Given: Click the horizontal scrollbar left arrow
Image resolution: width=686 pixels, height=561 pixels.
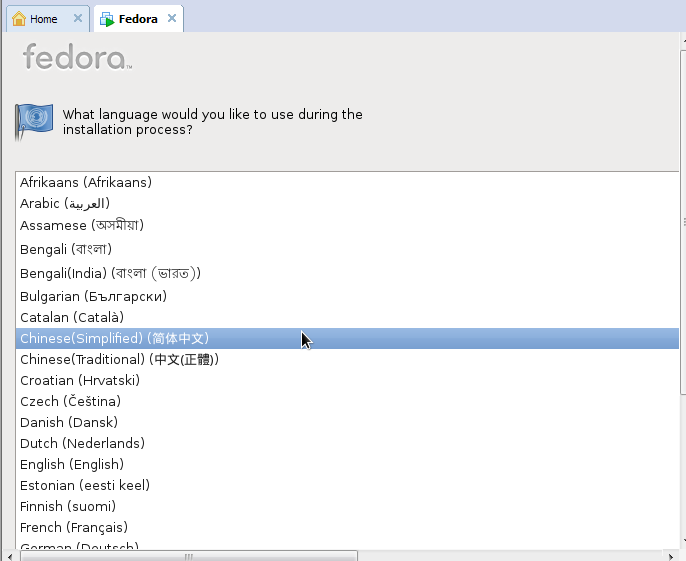Looking at the screenshot, I should click(x=10, y=557).
